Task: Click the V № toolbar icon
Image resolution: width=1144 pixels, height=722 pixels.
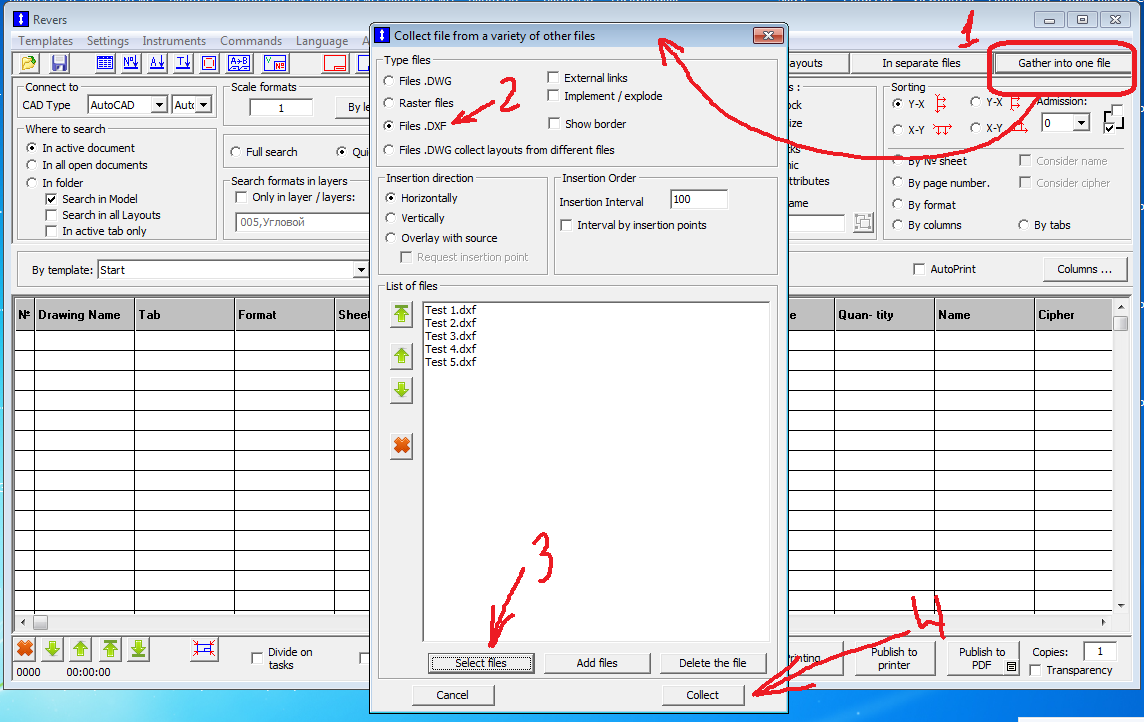Action: pyautogui.click(x=275, y=63)
